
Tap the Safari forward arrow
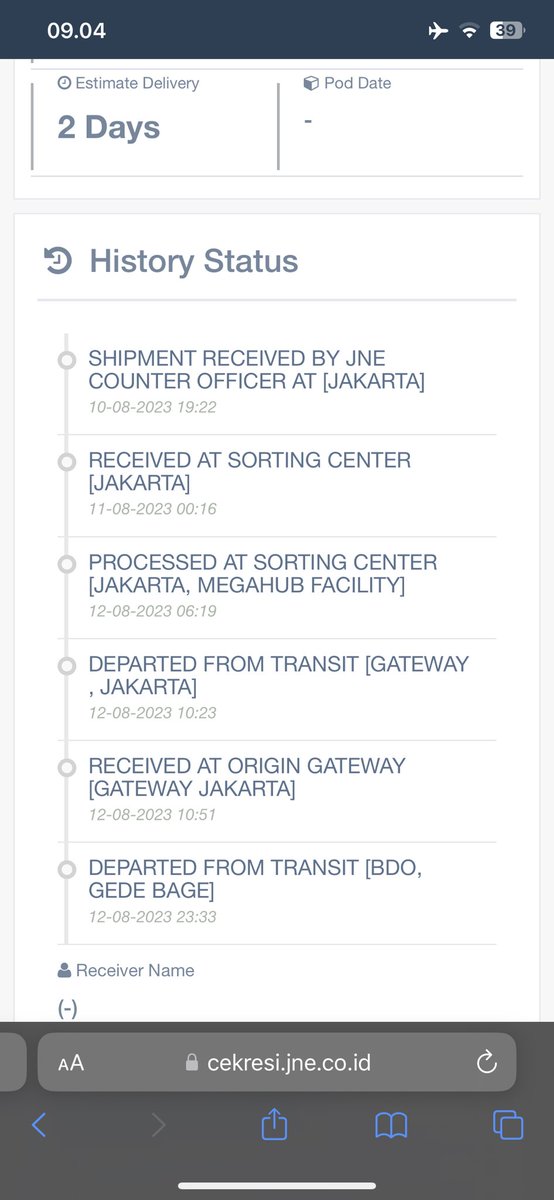[157, 1125]
